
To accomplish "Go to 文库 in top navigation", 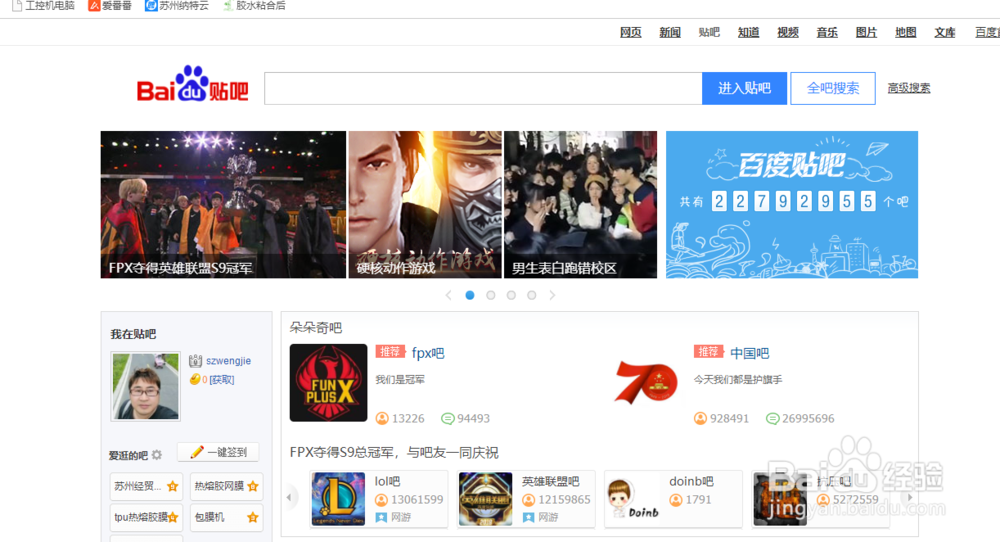I will point(945,33).
